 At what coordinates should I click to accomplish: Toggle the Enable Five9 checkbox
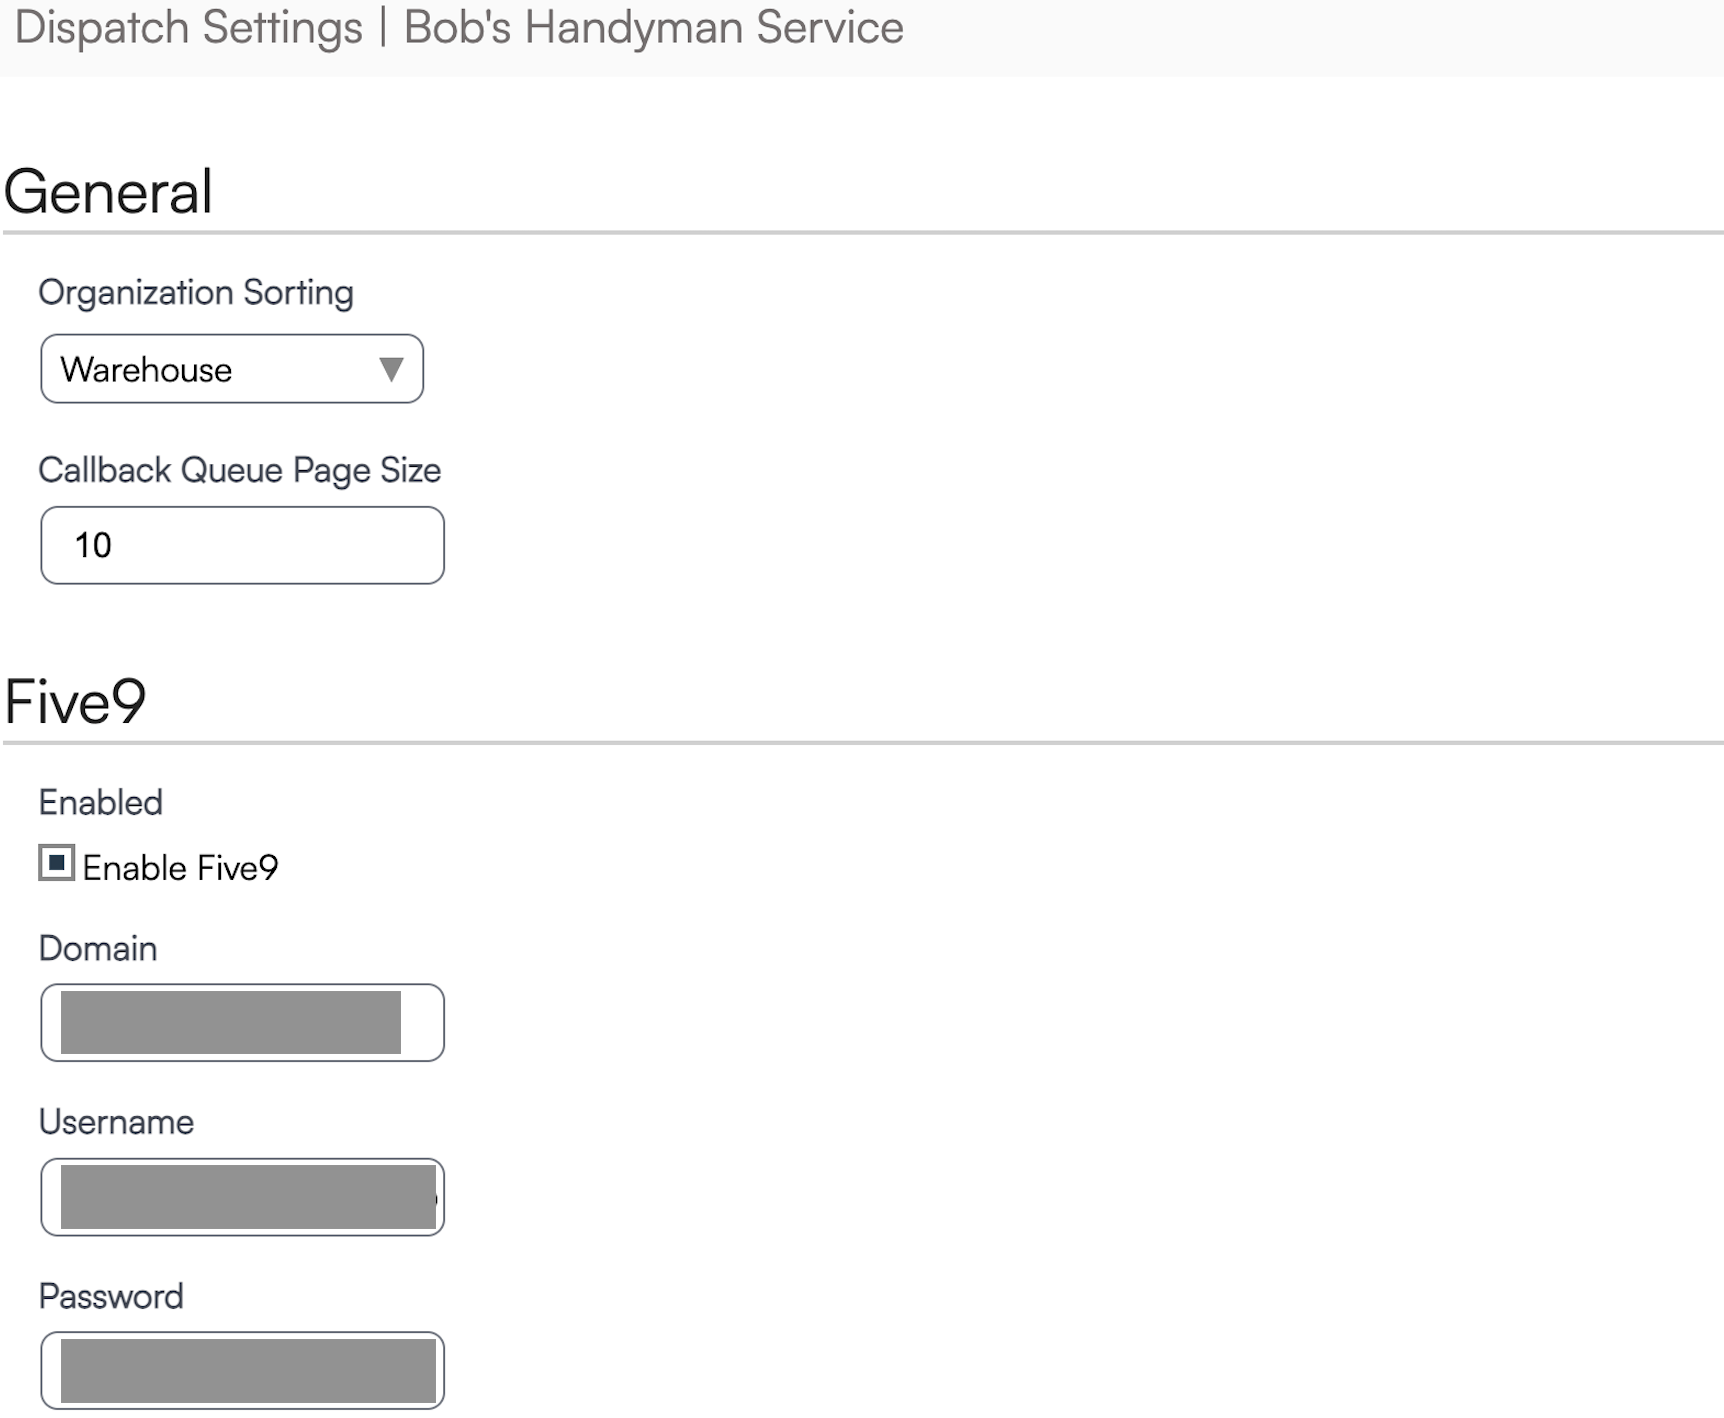pyautogui.click(x=56, y=863)
